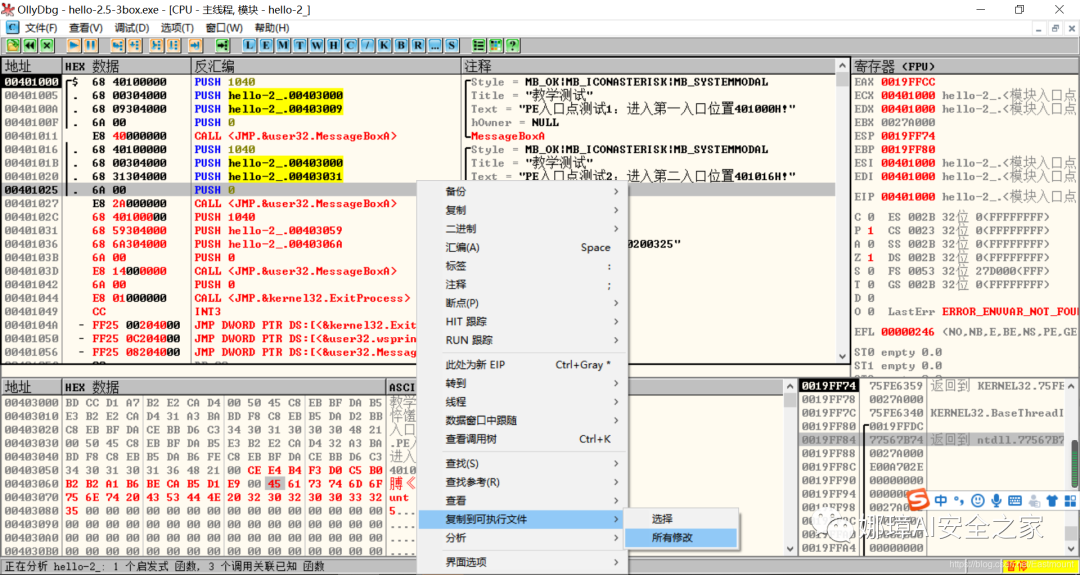1080x575 pixels.
Task: Open the Breakpoints window with B button
Action: coord(401,45)
